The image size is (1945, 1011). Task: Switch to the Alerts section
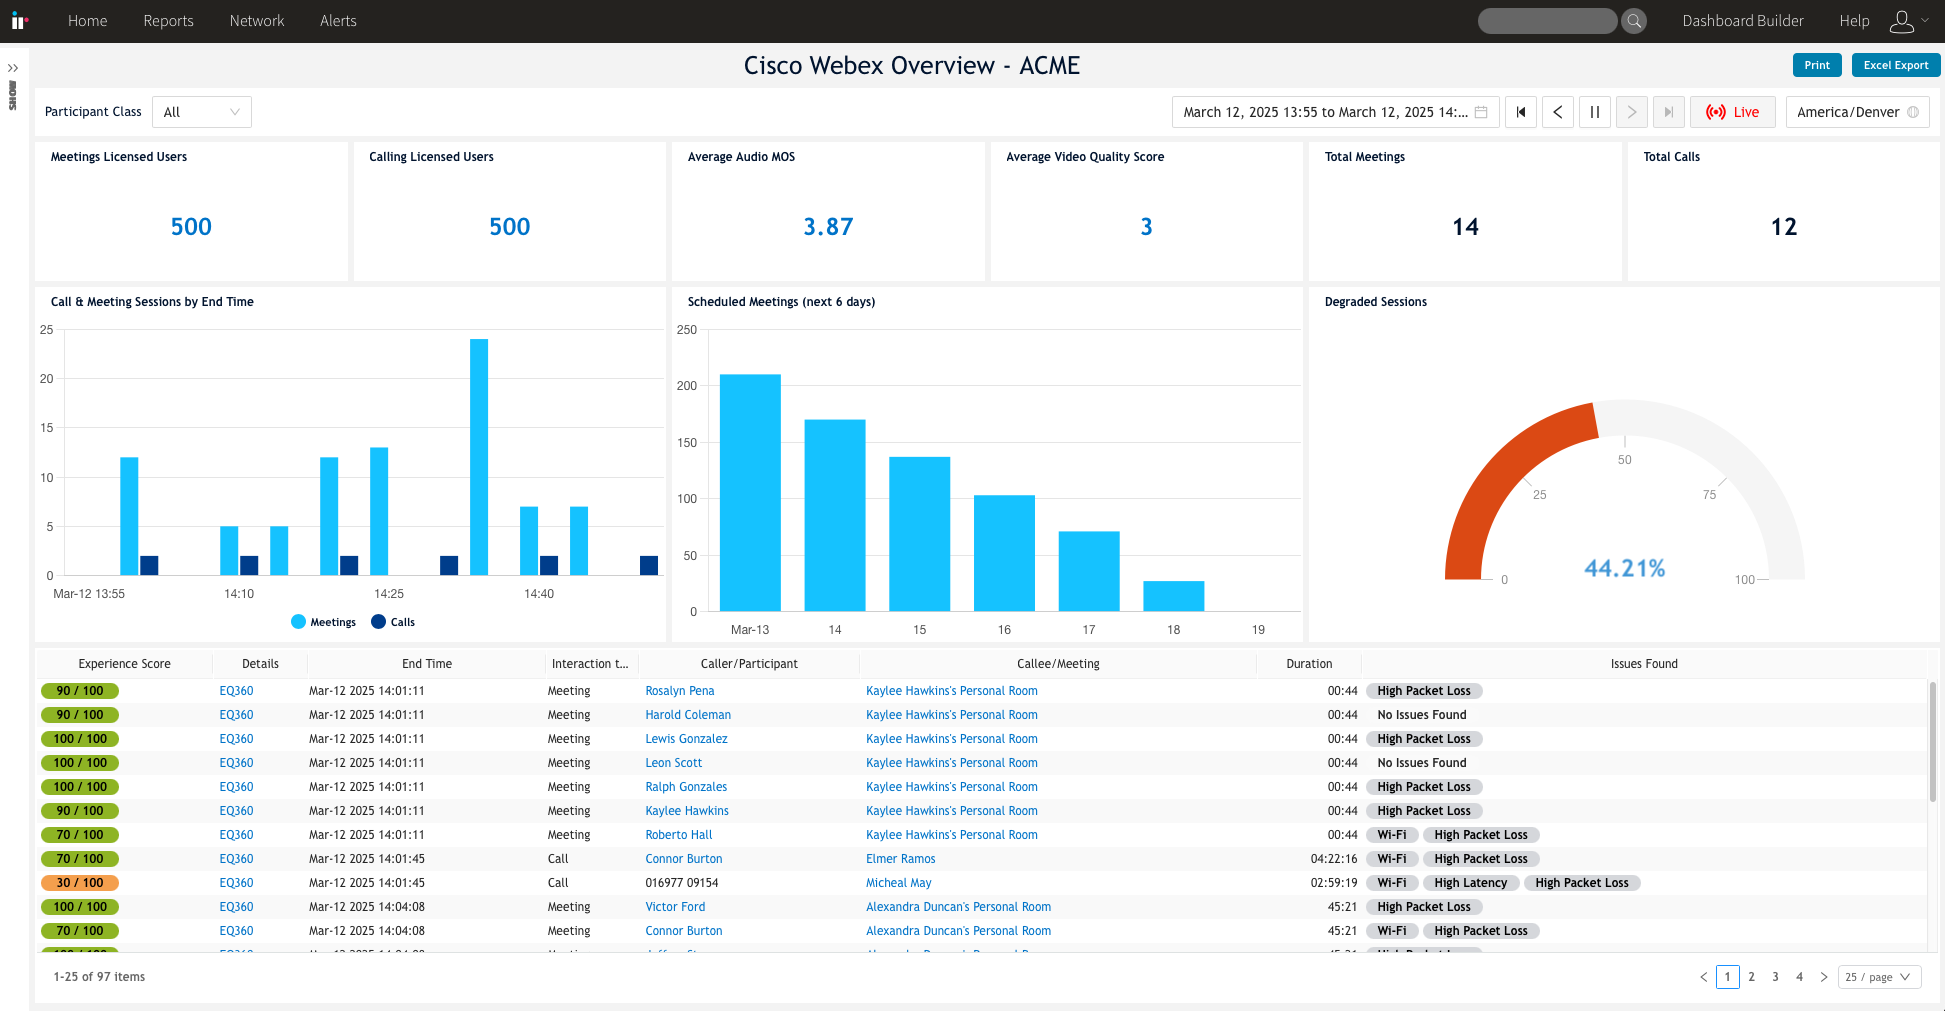coord(338,20)
